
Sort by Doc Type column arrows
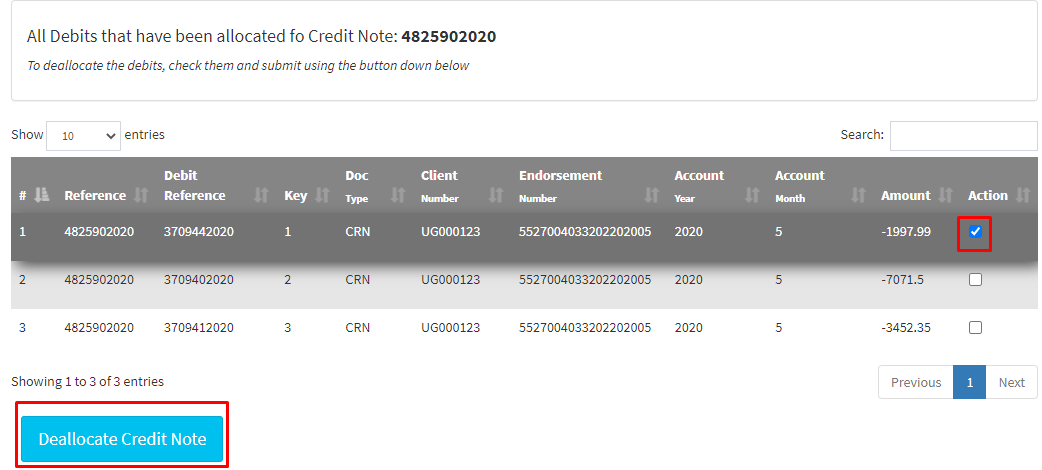[x=397, y=196]
